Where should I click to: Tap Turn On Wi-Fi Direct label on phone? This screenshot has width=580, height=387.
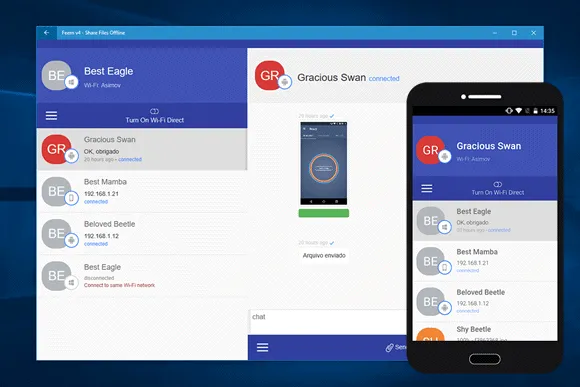(498, 192)
